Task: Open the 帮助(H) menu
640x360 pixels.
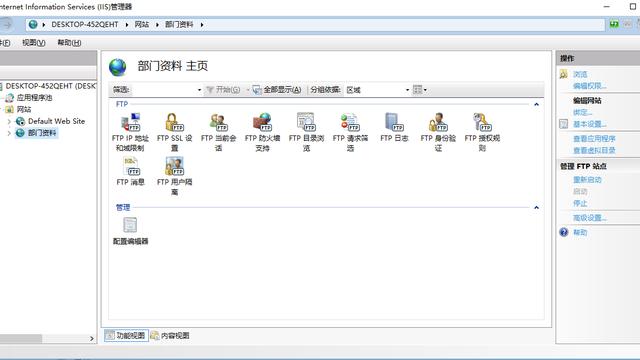Action: [x=69, y=42]
